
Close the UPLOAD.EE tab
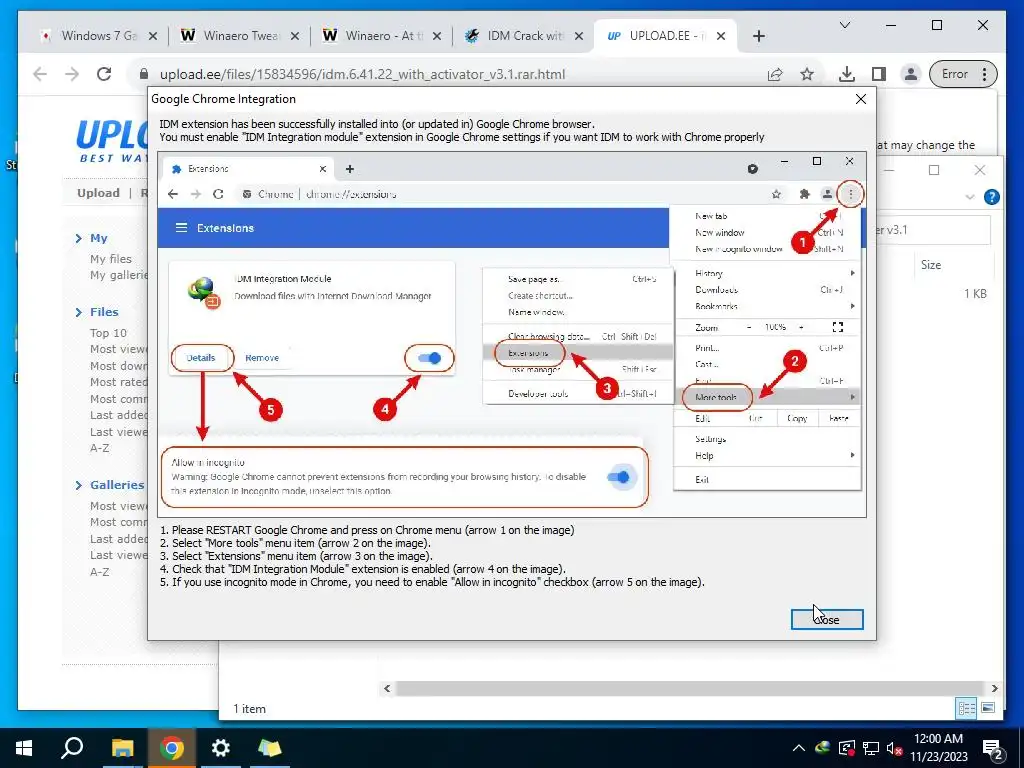coord(721,36)
